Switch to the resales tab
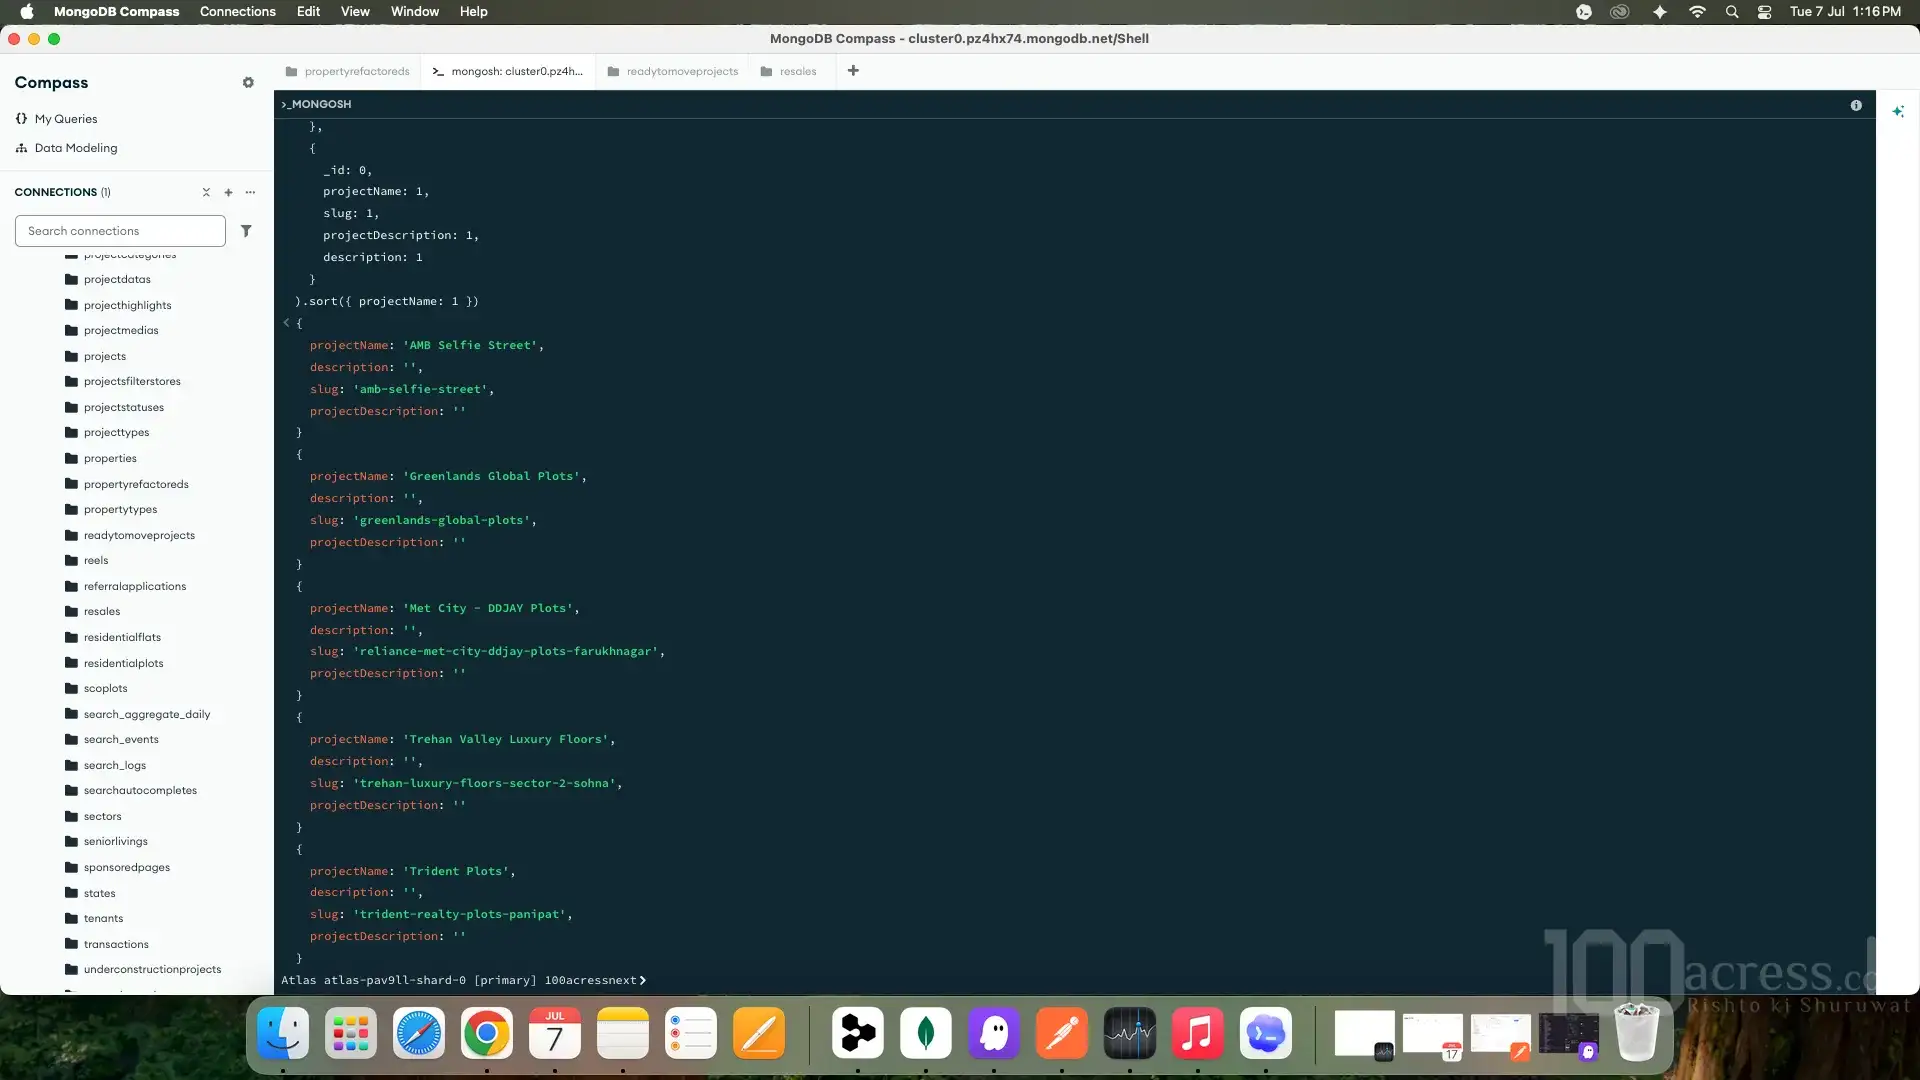This screenshot has width=1920, height=1080. click(x=789, y=71)
